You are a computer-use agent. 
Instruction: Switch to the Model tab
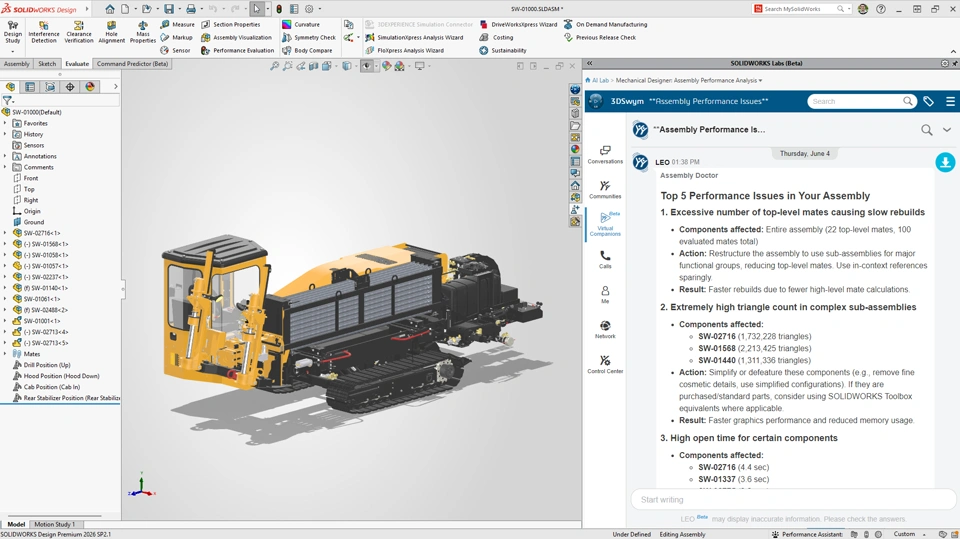click(x=16, y=524)
